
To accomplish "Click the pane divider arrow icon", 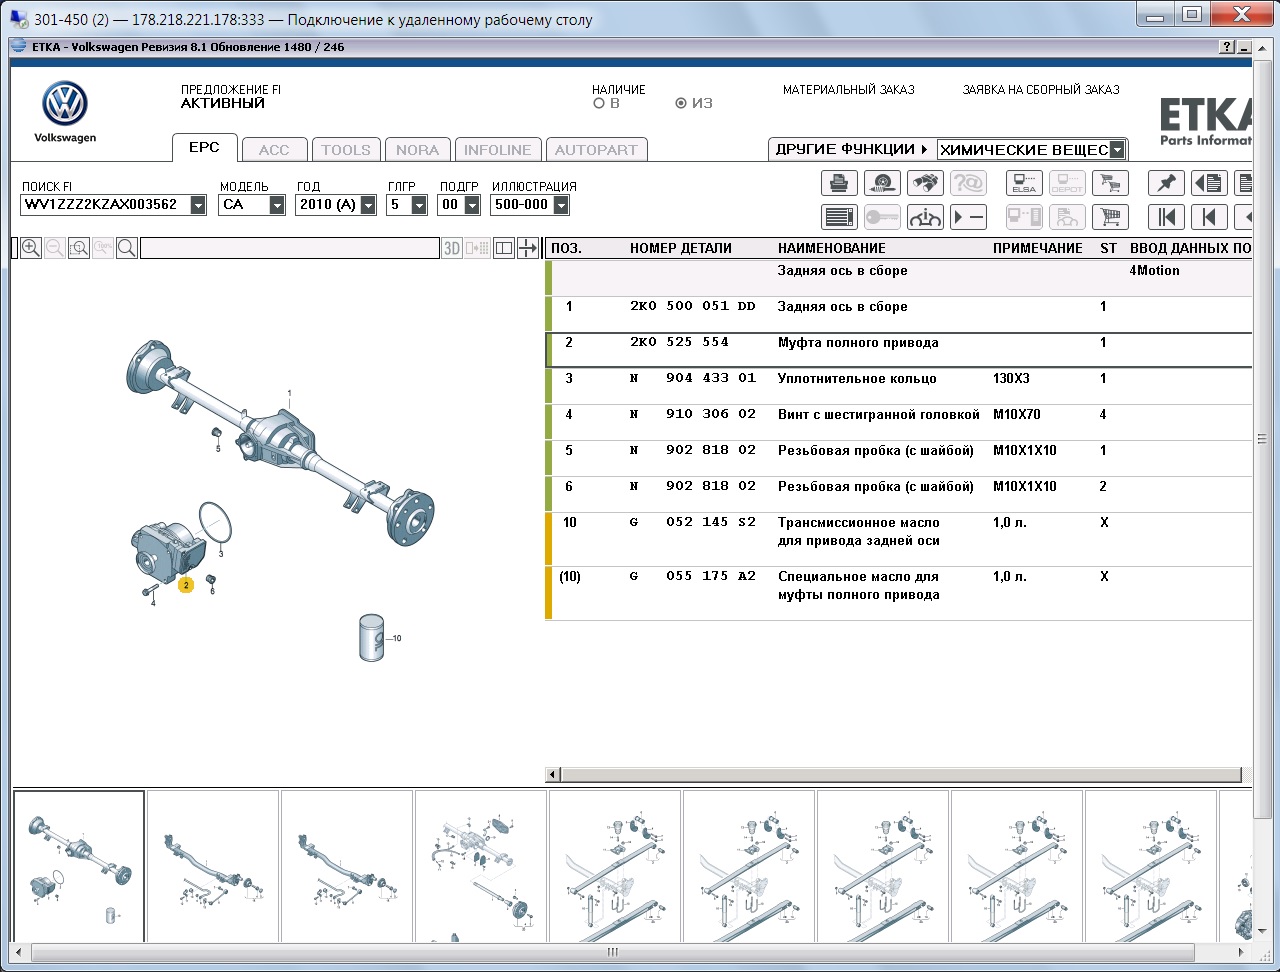I will pyautogui.click(x=528, y=248).
